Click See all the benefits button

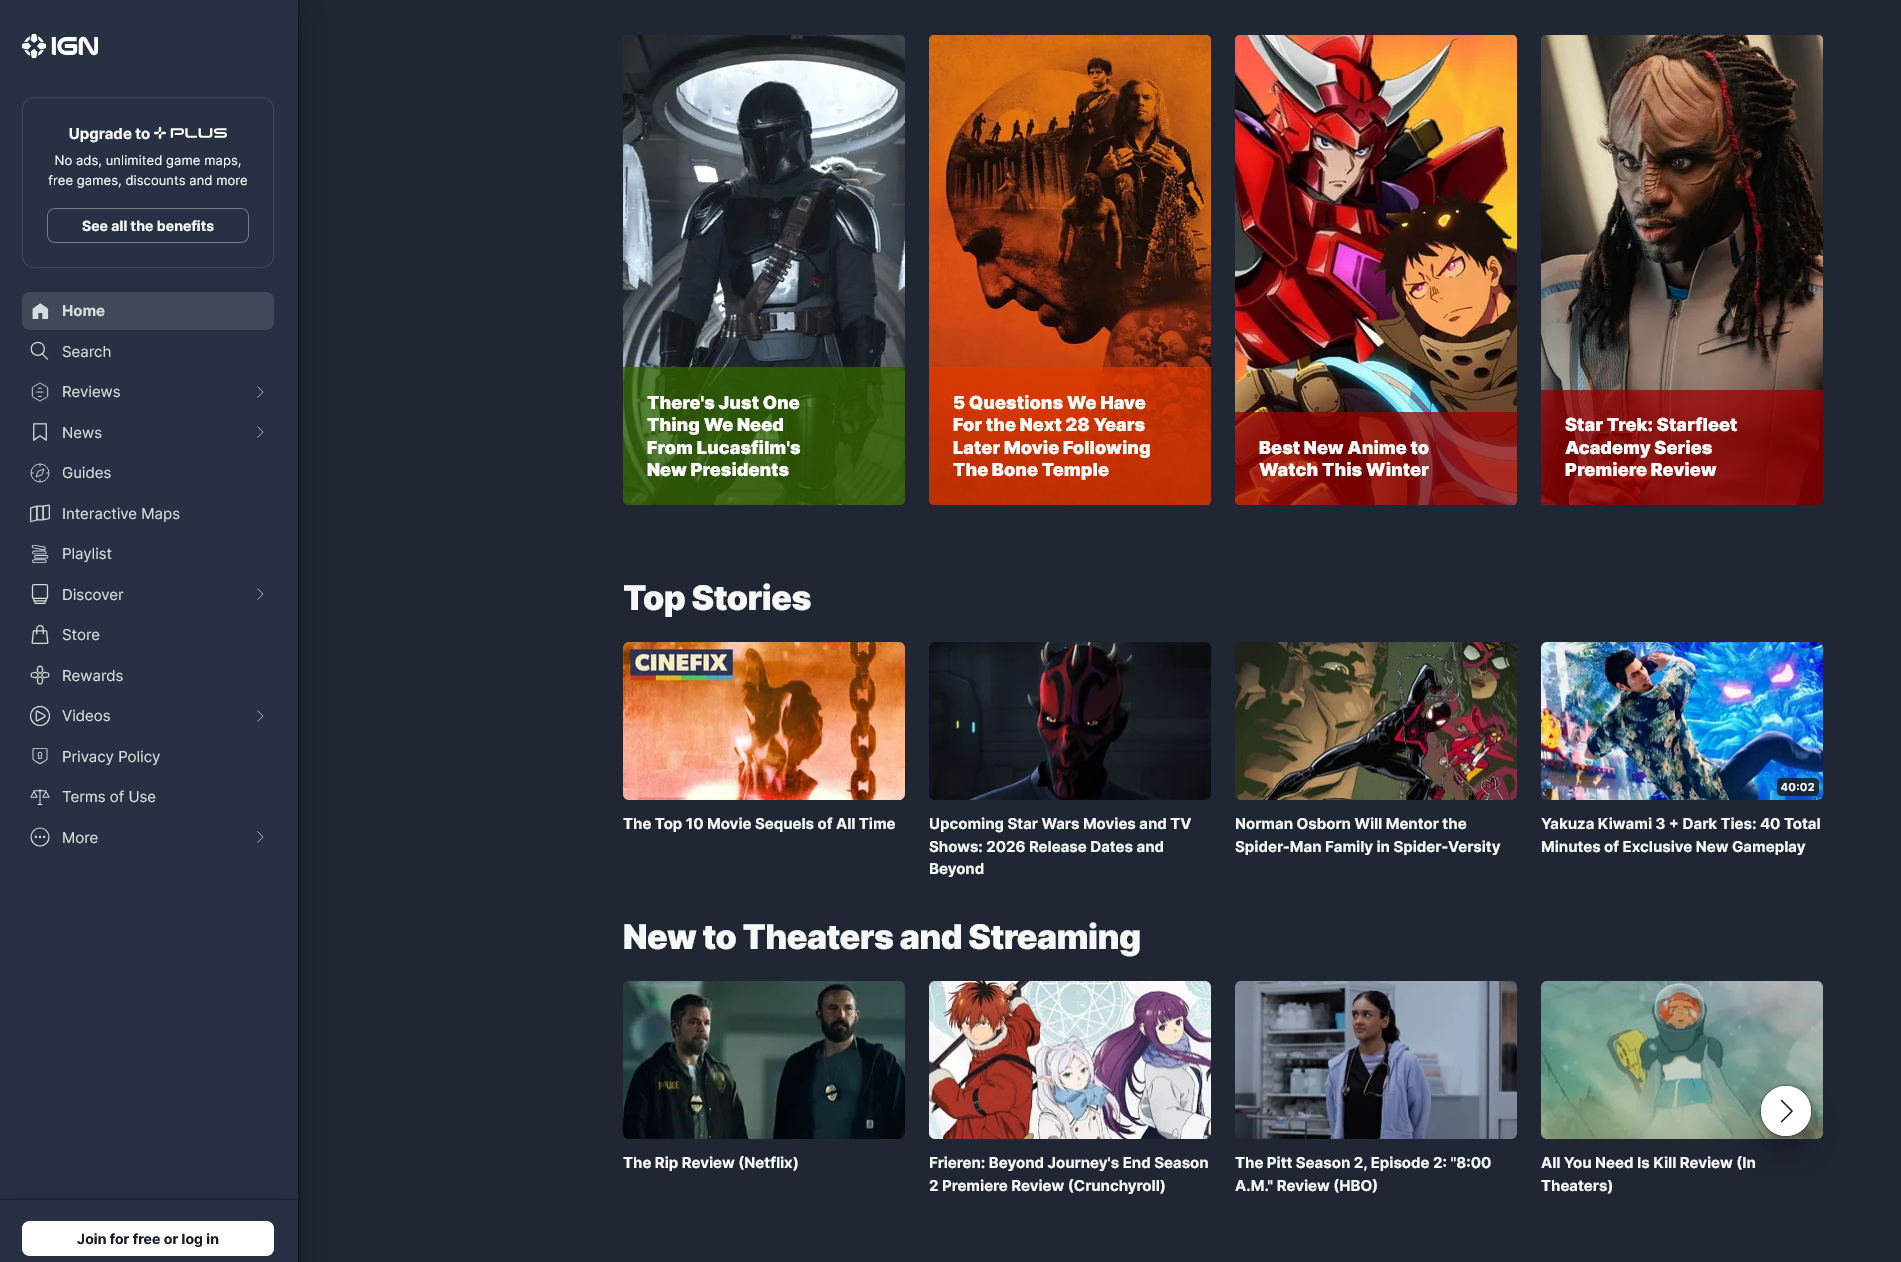point(148,226)
